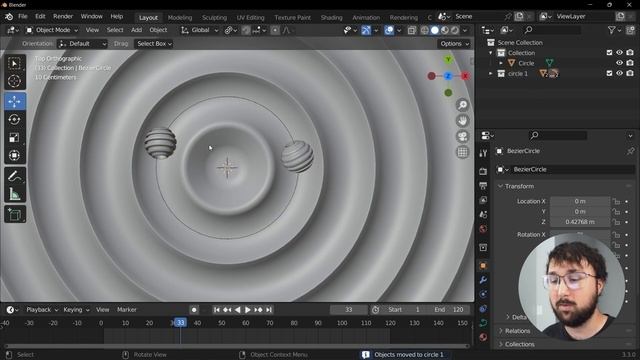Hide Circle object with eye icon
Image resolution: width=640 pixels, height=360 pixels.
click(620, 63)
